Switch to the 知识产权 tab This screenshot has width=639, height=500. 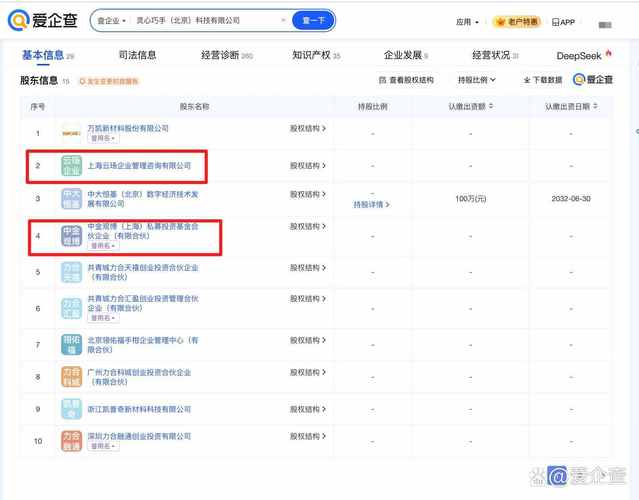316,55
